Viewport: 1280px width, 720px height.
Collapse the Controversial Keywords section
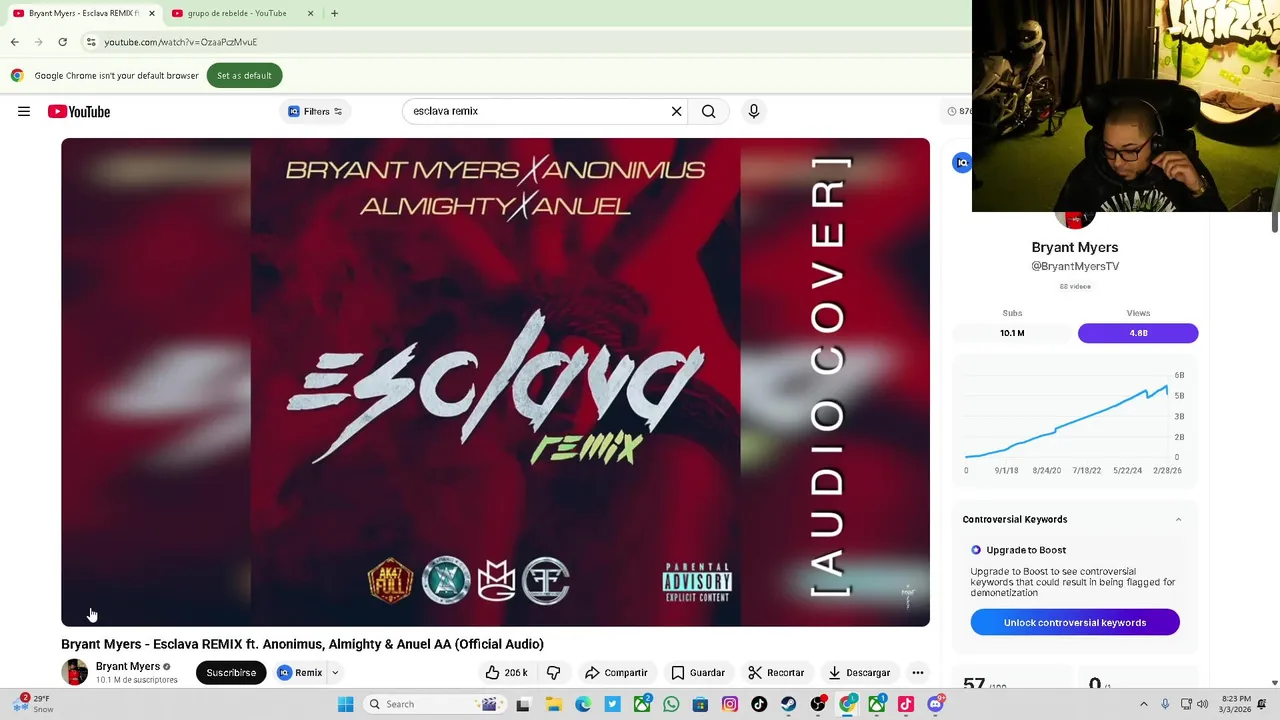(1178, 520)
